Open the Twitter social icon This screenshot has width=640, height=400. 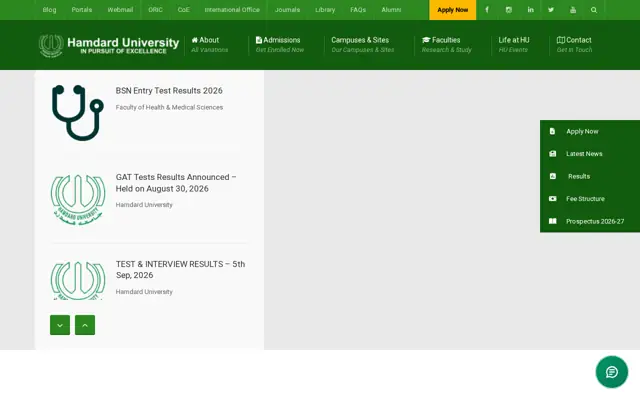551,10
